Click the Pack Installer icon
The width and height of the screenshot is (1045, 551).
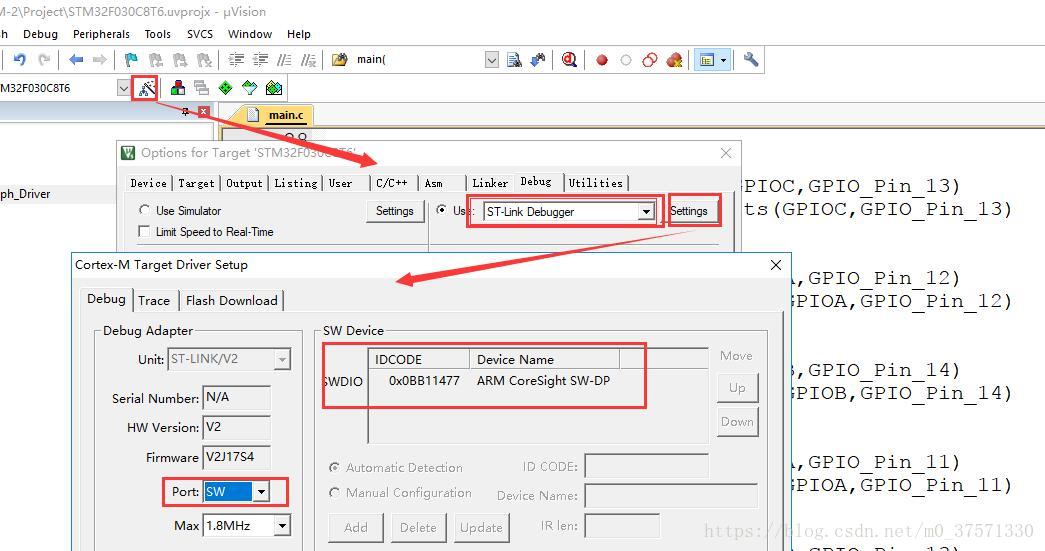(x=274, y=88)
